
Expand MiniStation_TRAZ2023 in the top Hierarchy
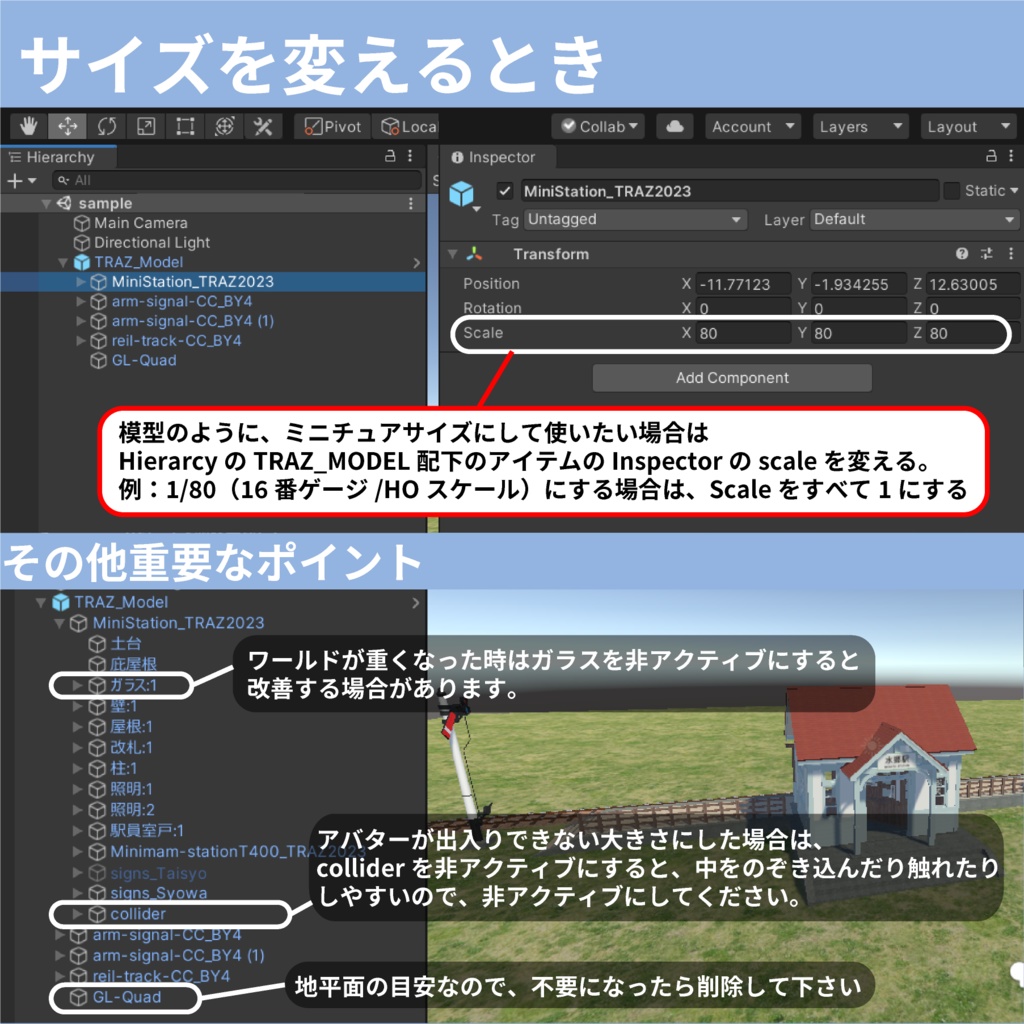click(x=81, y=282)
